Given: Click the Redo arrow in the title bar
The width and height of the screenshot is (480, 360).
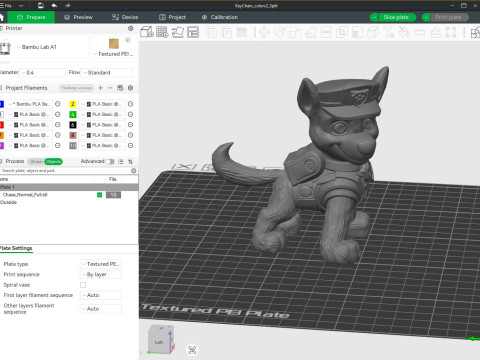Looking at the screenshot, I should (68, 6).
